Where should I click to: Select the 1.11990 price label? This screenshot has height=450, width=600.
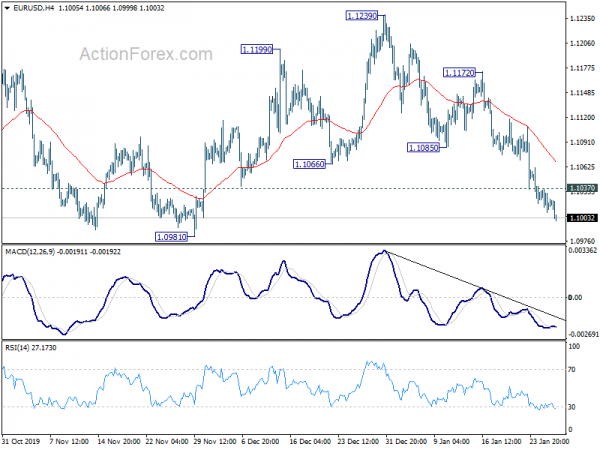point(257,49)
